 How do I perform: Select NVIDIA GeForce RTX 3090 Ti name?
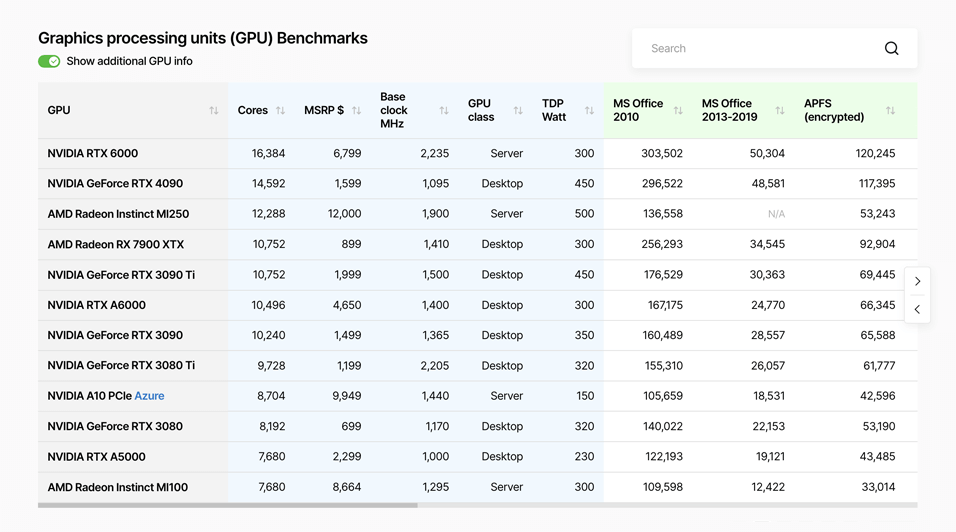[x=121, y=275]
